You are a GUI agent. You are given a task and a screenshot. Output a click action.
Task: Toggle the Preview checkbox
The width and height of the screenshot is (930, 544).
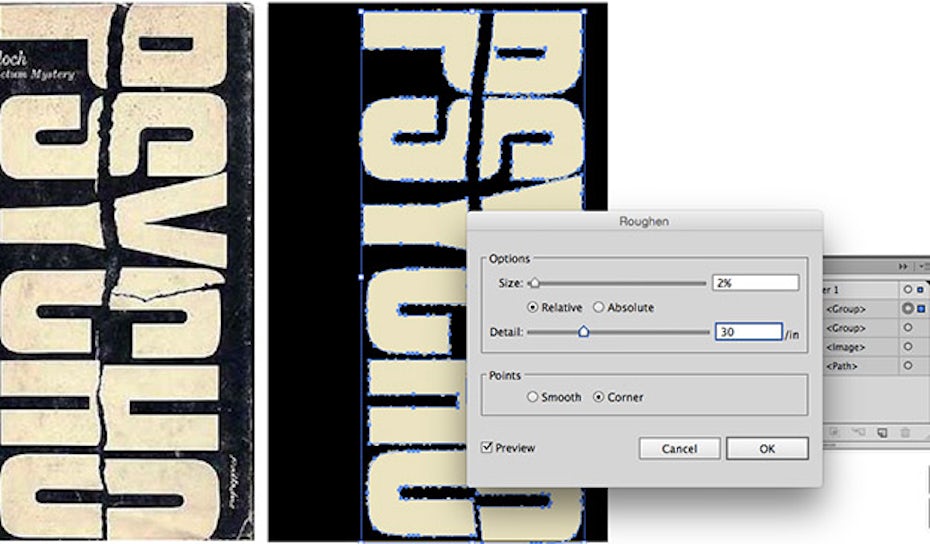coord(487,447)
